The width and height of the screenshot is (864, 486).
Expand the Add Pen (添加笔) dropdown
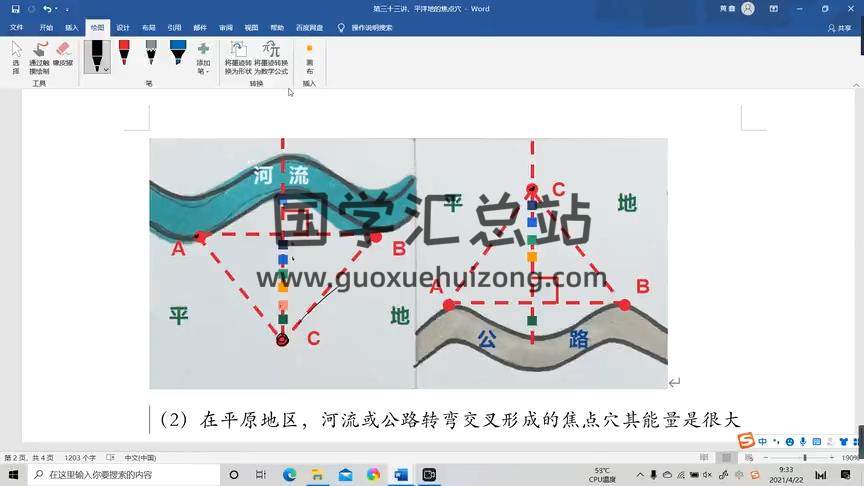203,60
